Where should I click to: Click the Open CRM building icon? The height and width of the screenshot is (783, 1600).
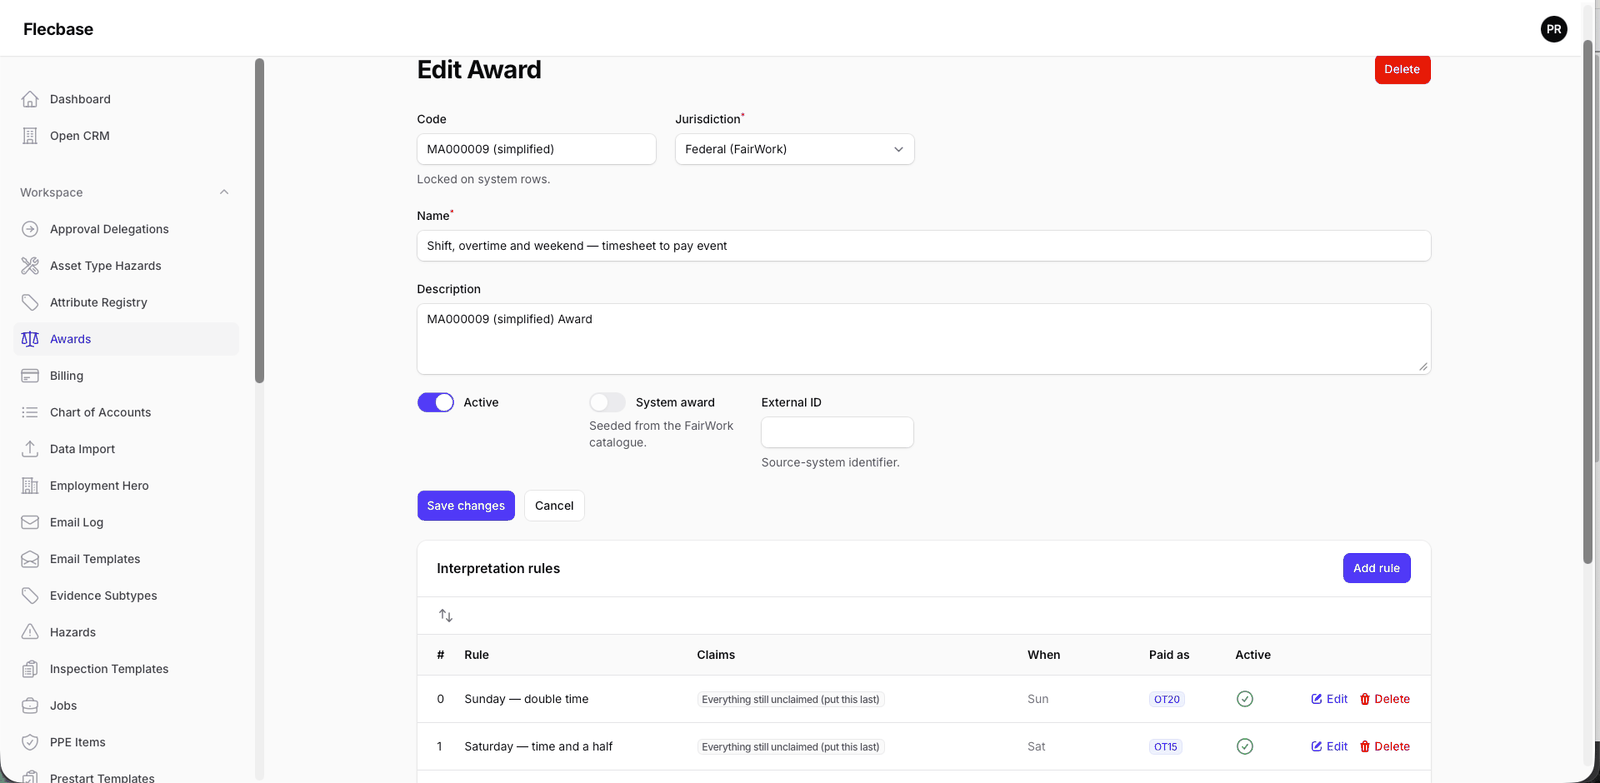30,136
